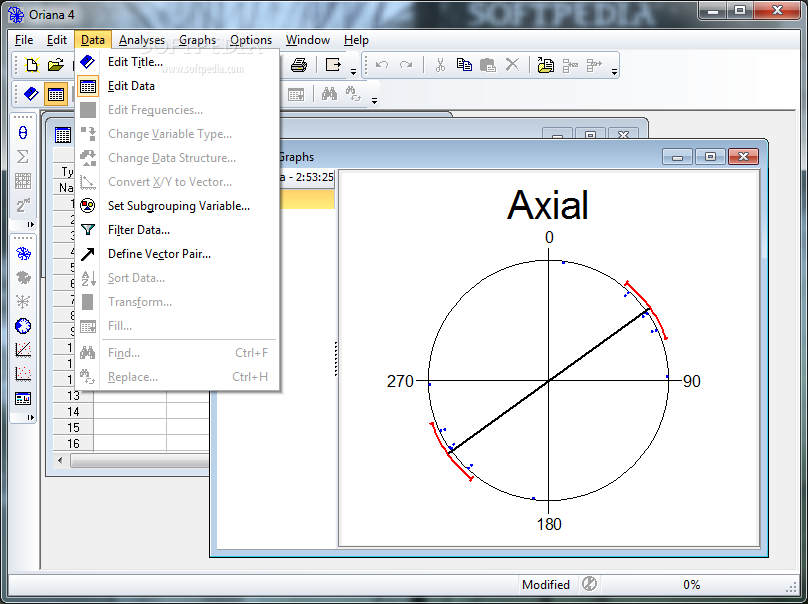Viewport: 808px width, 604px height.
Task: Click the Undo arrow icon
Action: point(382,65)
